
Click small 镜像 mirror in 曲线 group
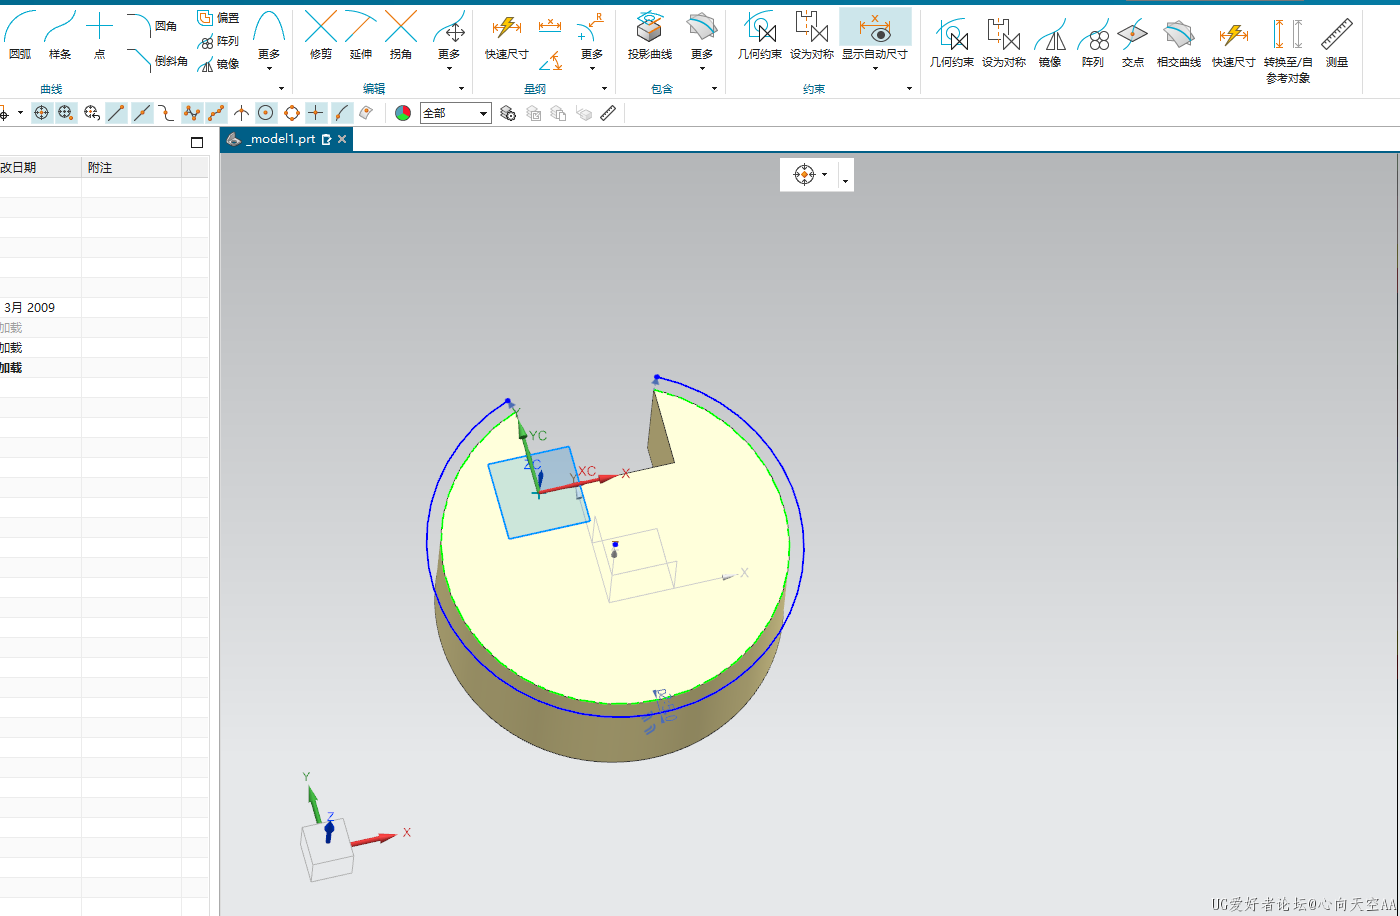pos(218,64)
